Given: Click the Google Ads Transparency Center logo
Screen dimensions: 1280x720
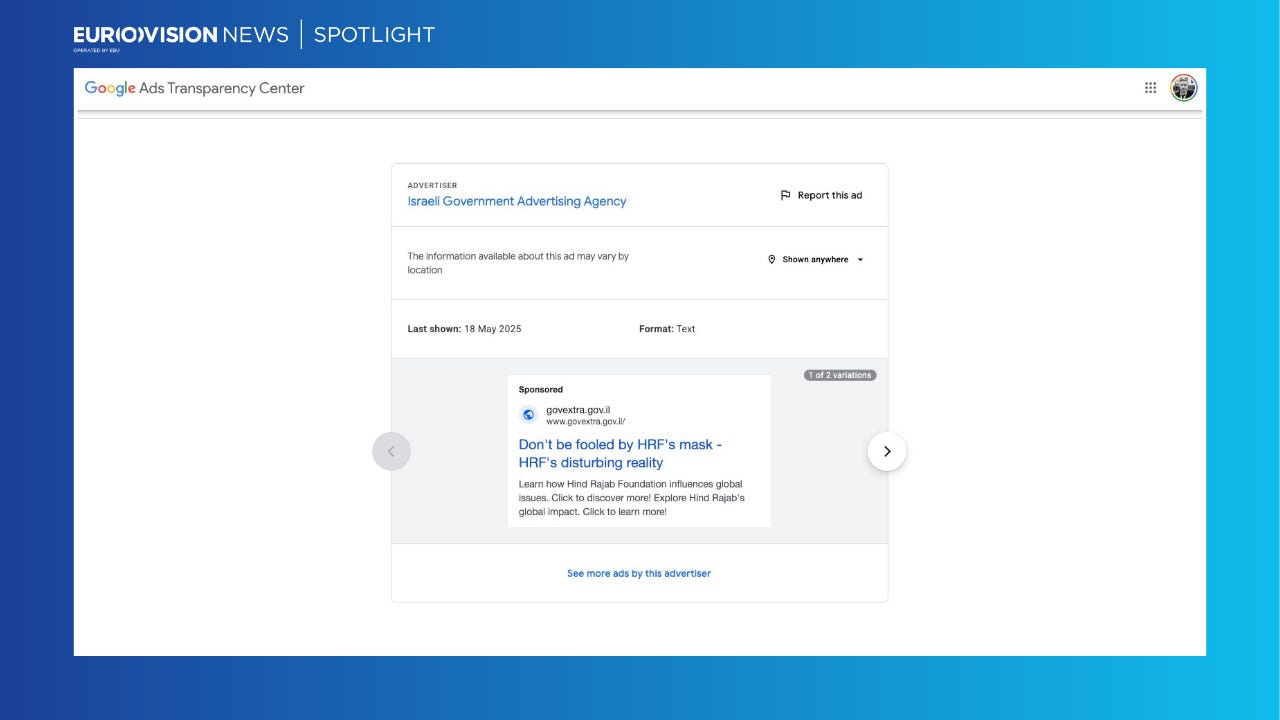Looking at the screenshot, I should (x=194, y=88).
